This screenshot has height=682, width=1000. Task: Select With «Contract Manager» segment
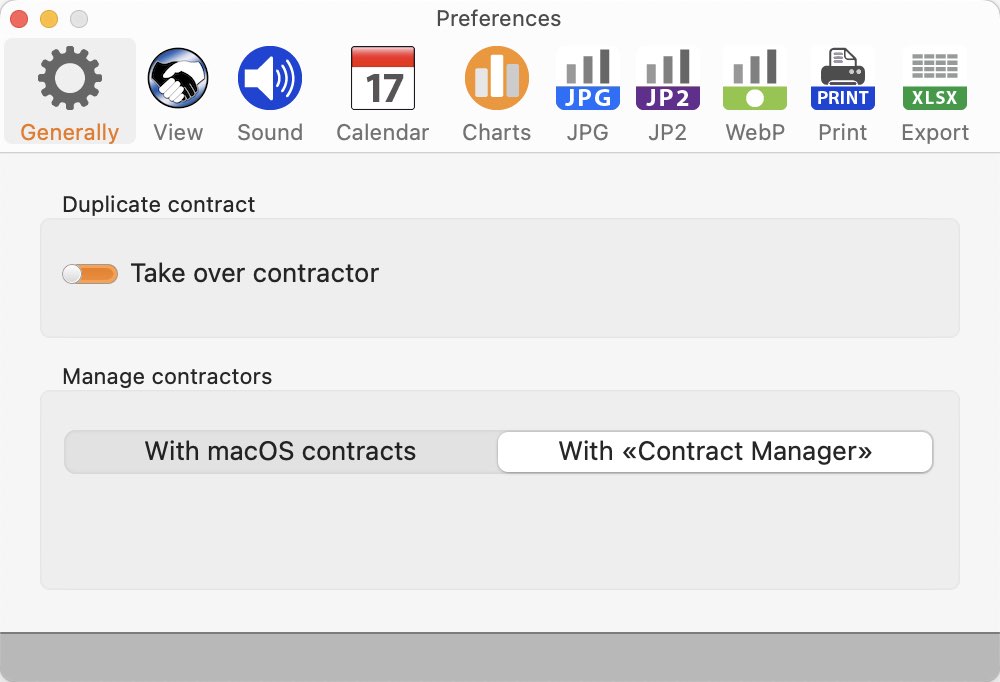pyautogui.click(x=715, y=452)
